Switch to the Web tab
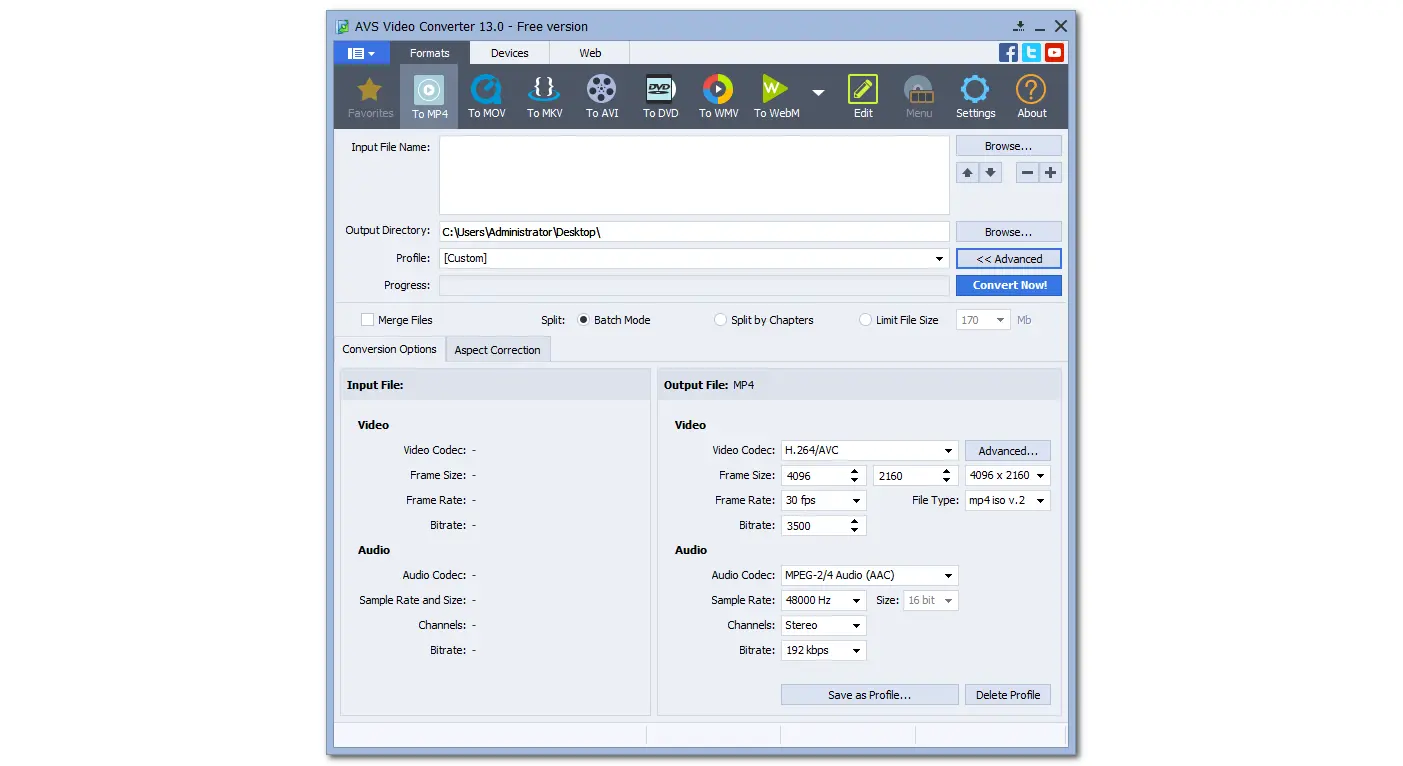 pyautogui.click(x=590, y=53)
